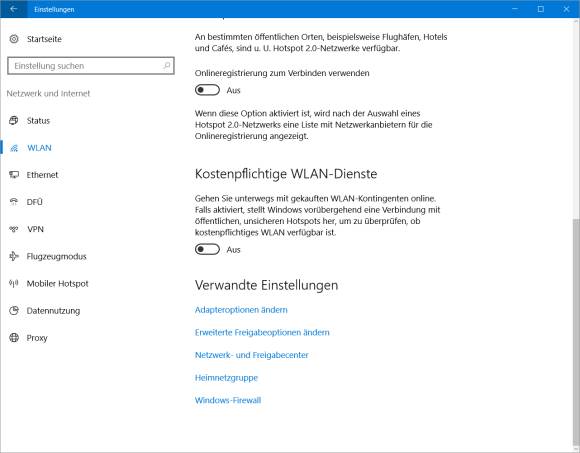Click the Einstellung suchen search field

coord(91,66)
